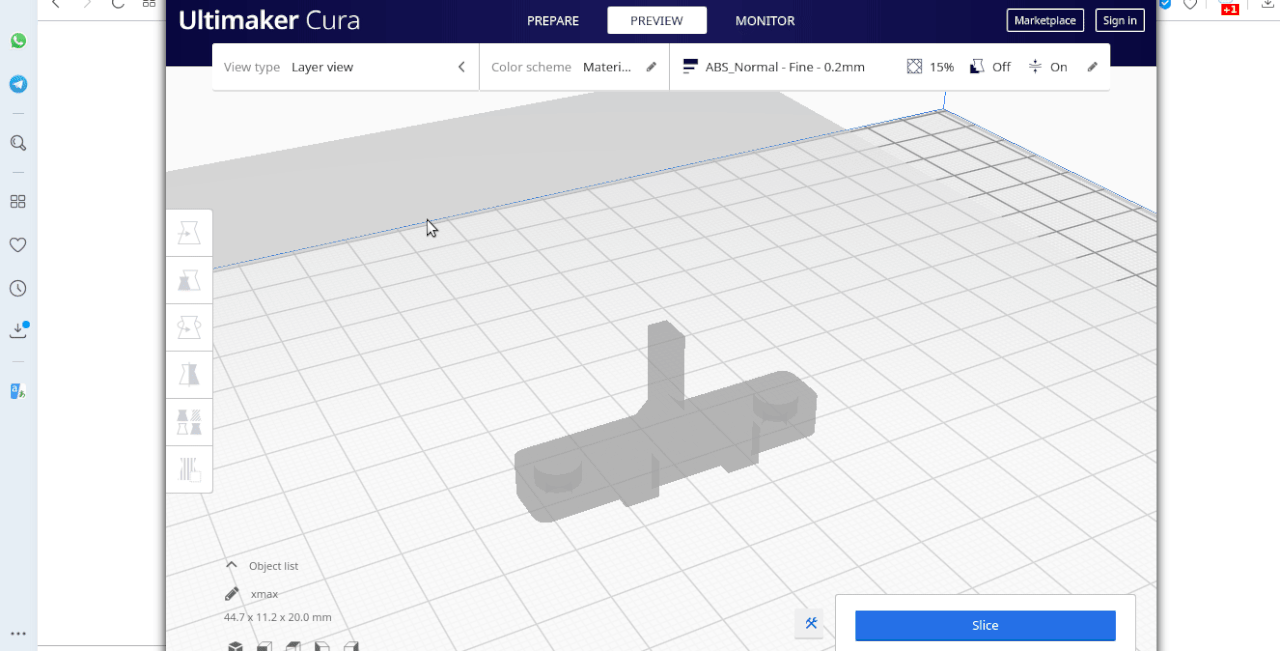1280x651 pixels.
Task: Open speed dial grid in browser sidebar
Action: coord(18,201)
